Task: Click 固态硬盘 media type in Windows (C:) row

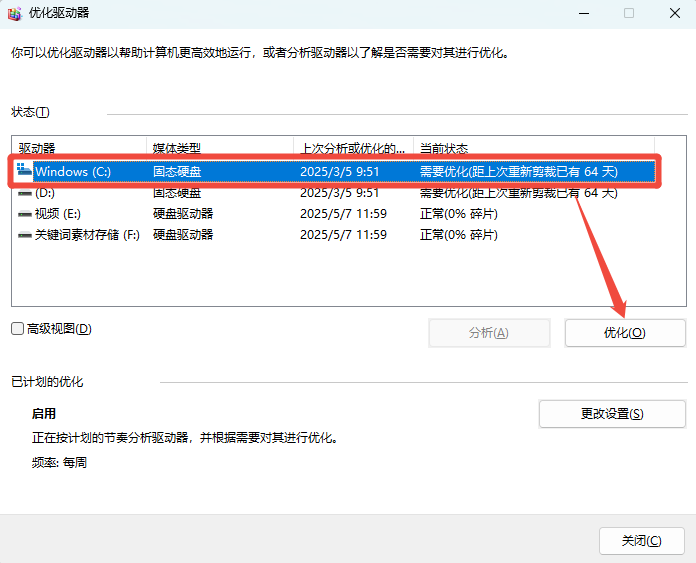Action: 177,171
